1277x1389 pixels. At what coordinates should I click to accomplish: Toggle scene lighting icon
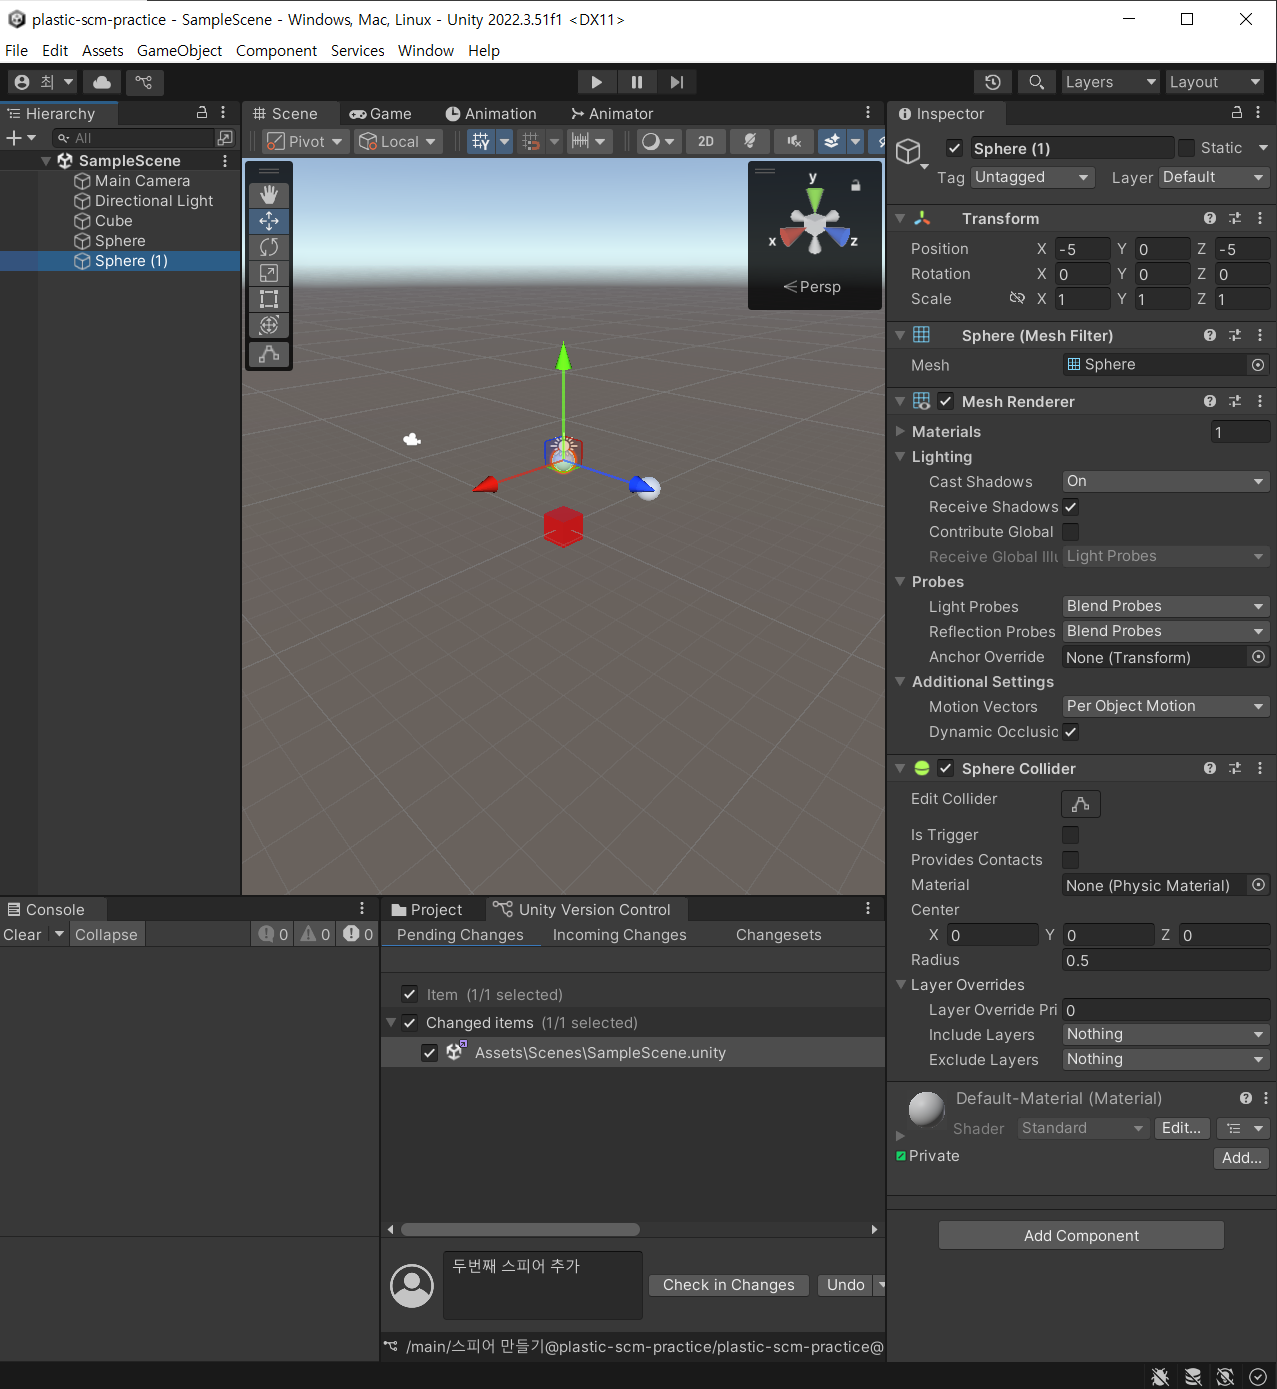750,141
